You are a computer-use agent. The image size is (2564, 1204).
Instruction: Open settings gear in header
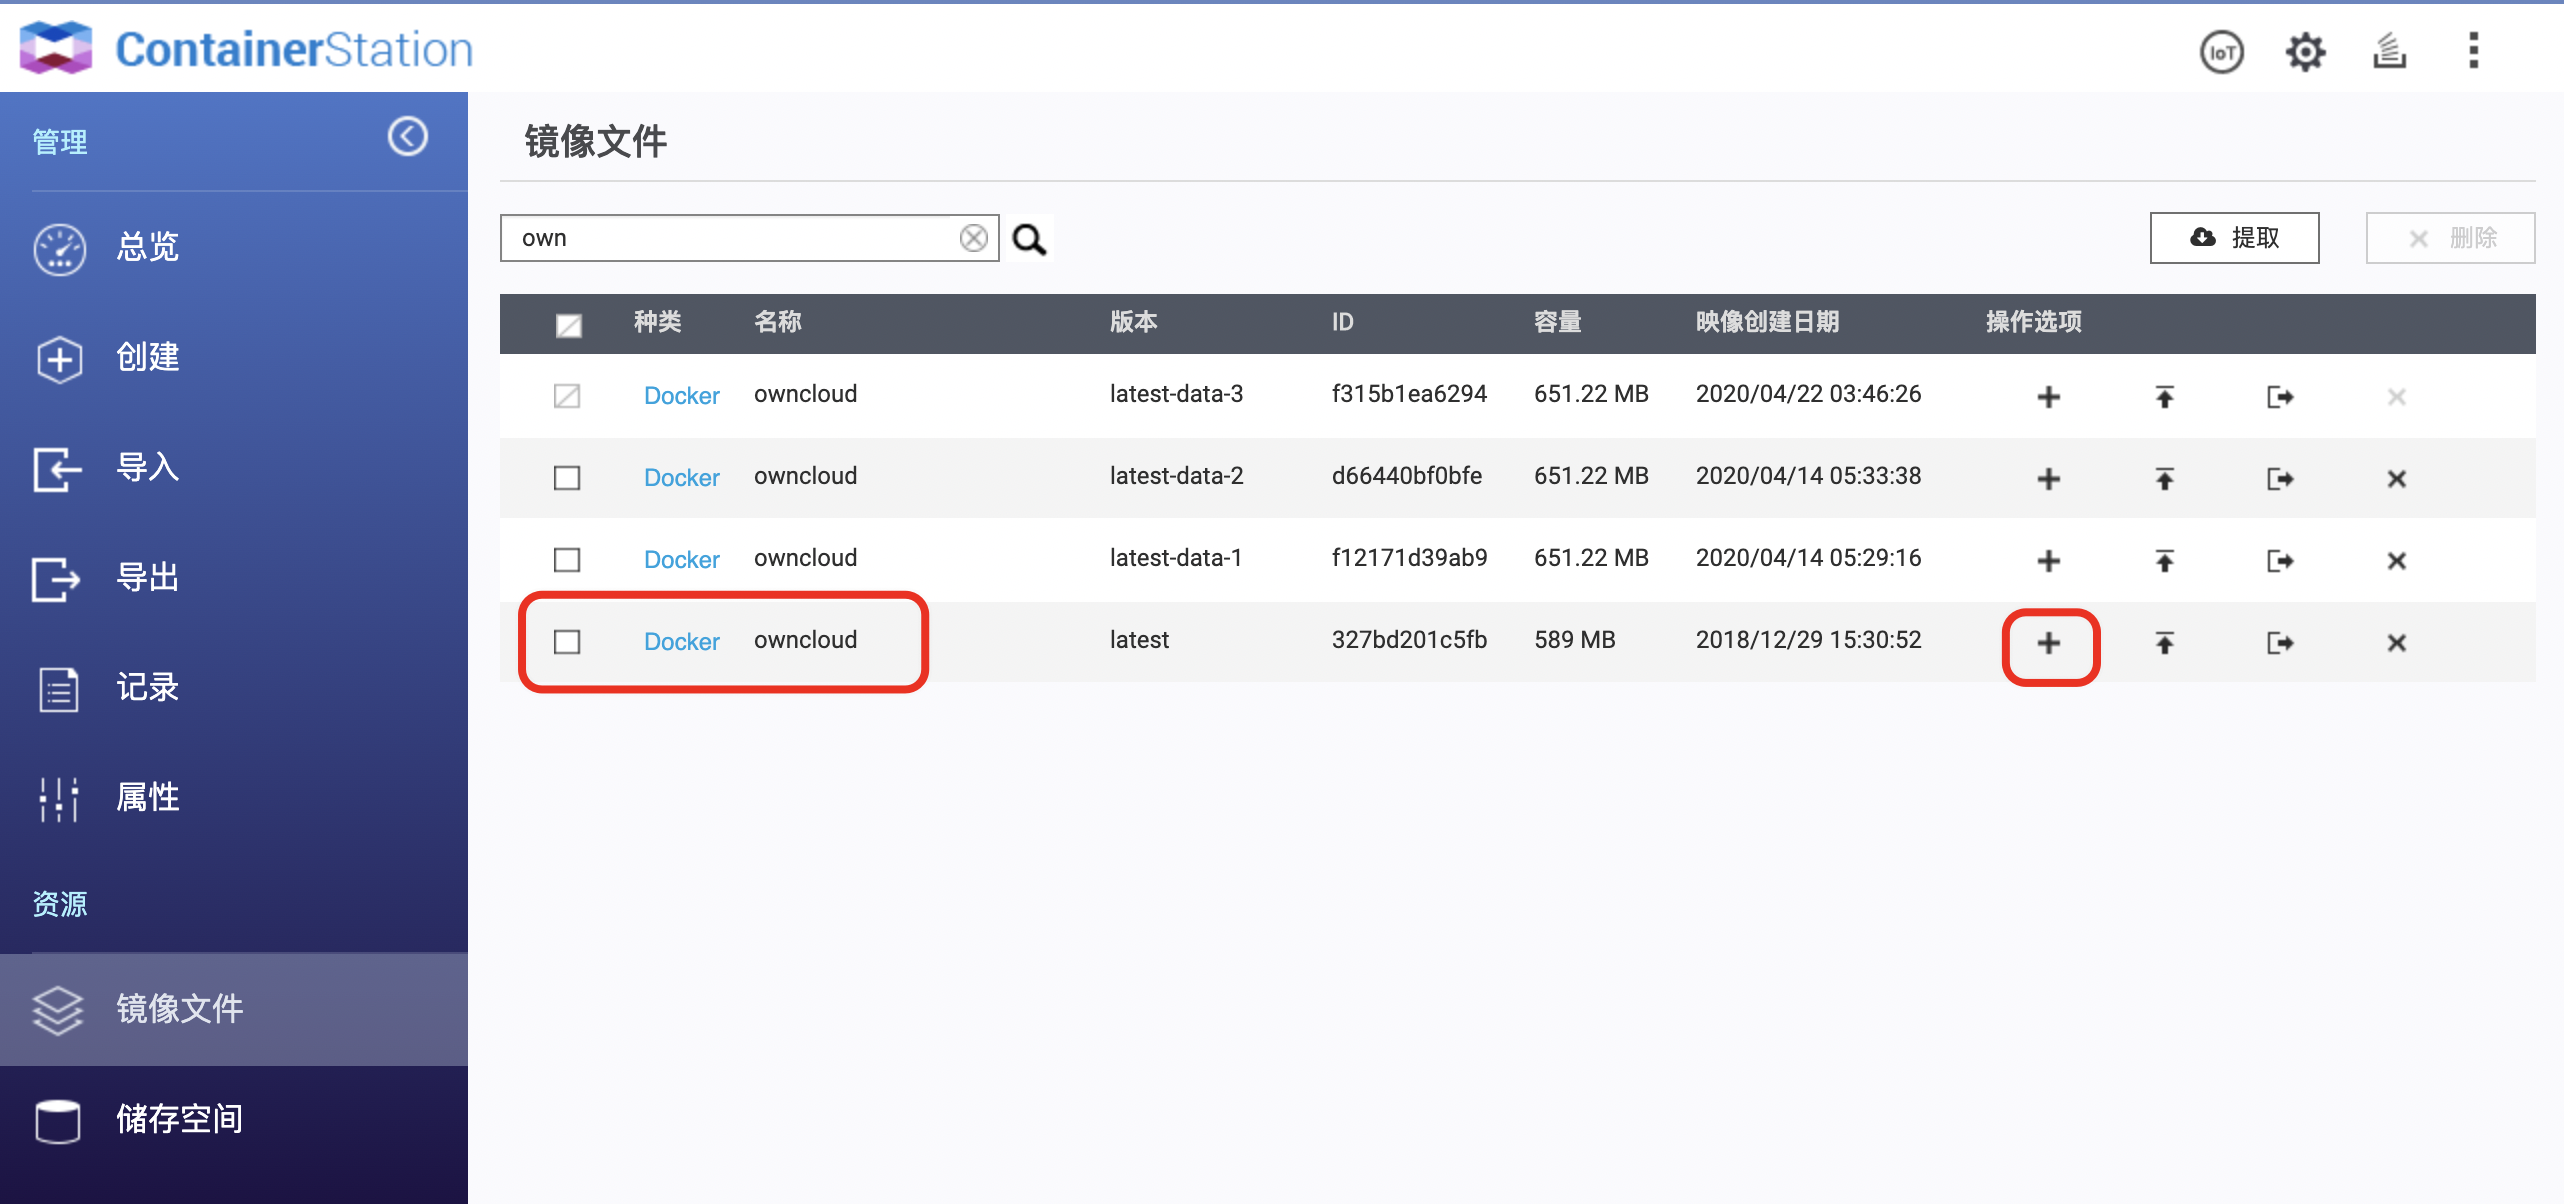pos(2305,51)
